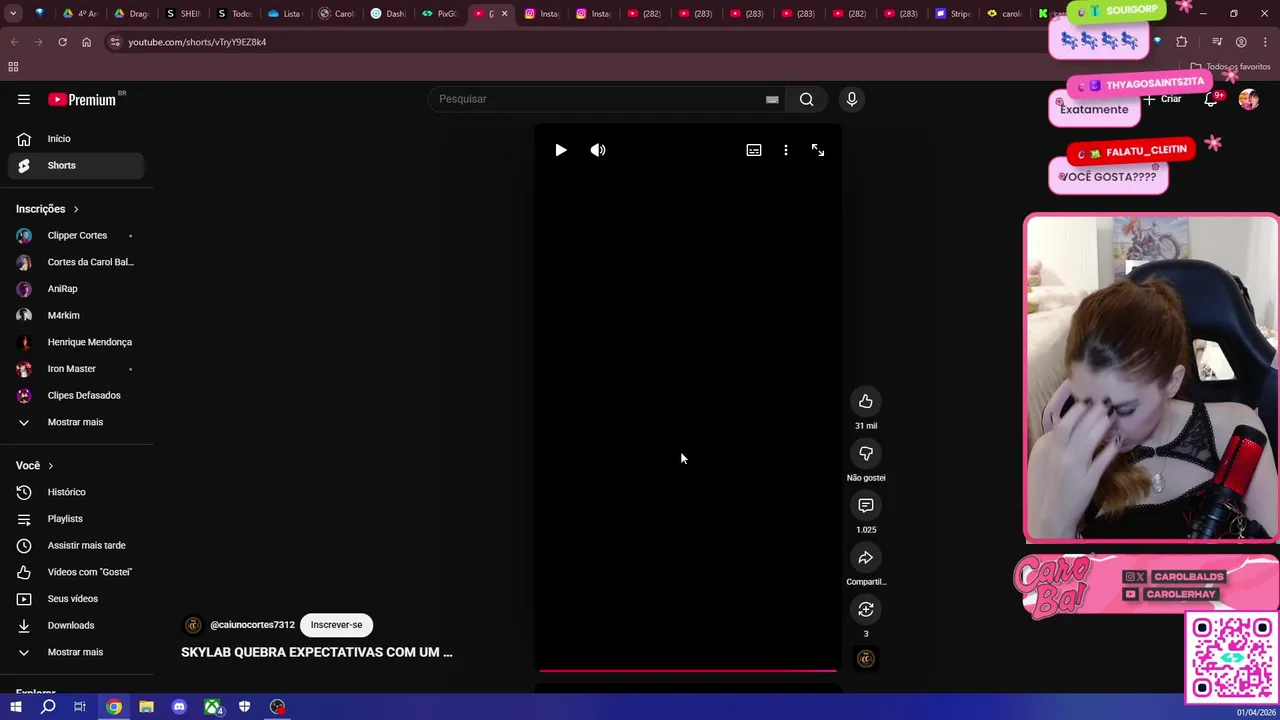The image size is (1280, 720).
Task: Navigate back in Chrome
Action: point(14,42)
